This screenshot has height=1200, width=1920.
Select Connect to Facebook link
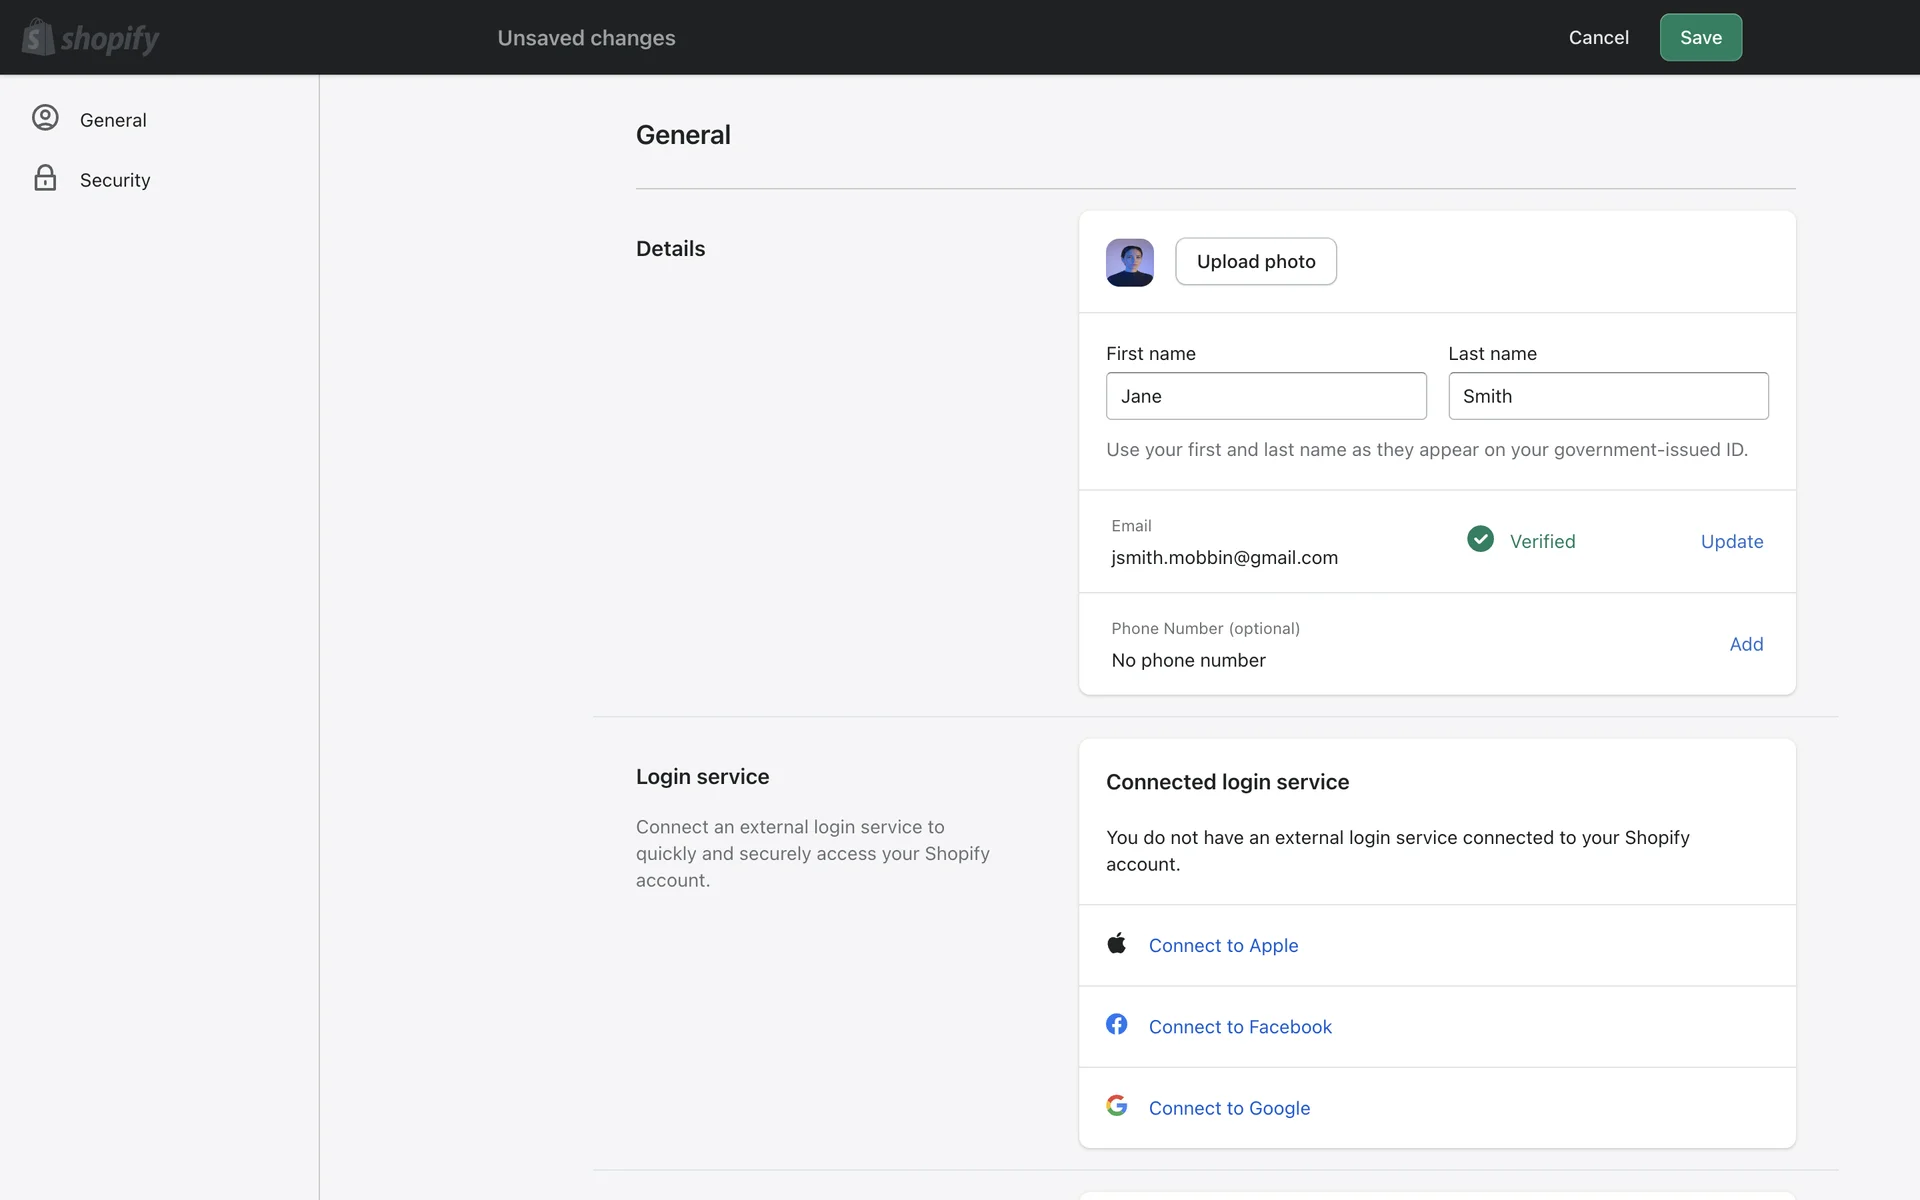[1240, 1027]
